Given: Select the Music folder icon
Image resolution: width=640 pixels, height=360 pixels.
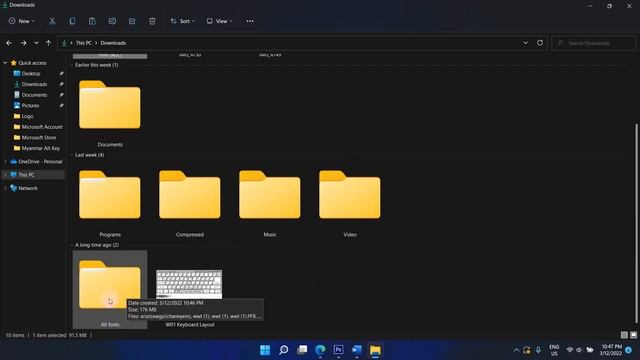Looking at the screenshot, I should pyautogui.click(x=270, y=195).
